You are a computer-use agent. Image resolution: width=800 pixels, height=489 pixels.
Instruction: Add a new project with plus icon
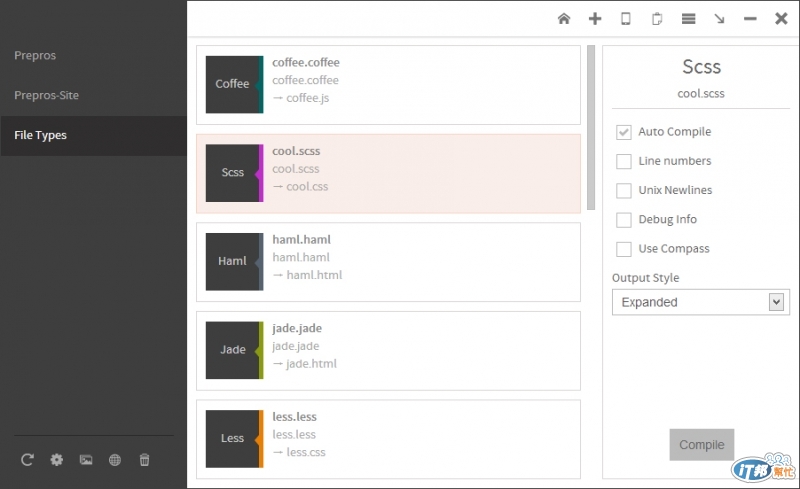pos(595,19)
